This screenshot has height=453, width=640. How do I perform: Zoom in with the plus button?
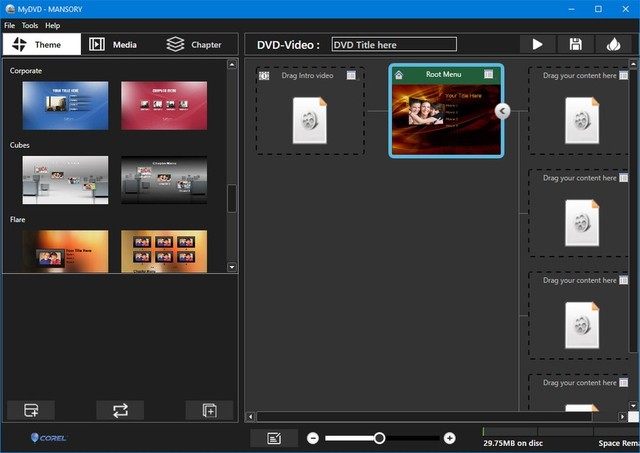click(x=449, y=438)
